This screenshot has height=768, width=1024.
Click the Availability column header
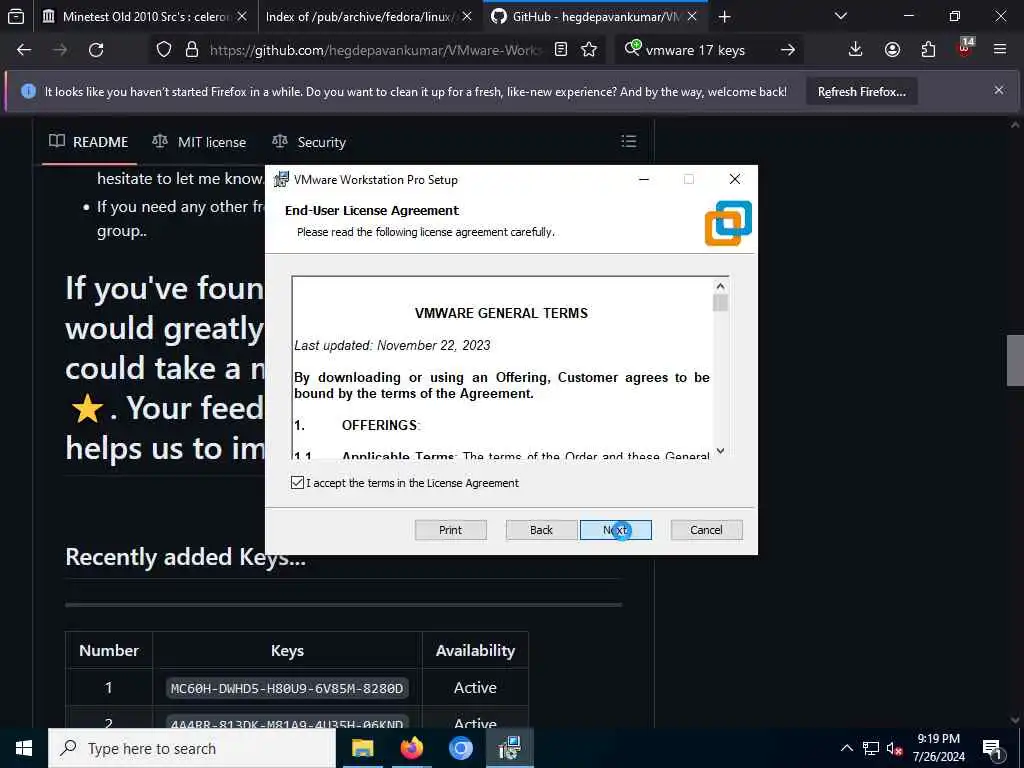coord(475,650)
